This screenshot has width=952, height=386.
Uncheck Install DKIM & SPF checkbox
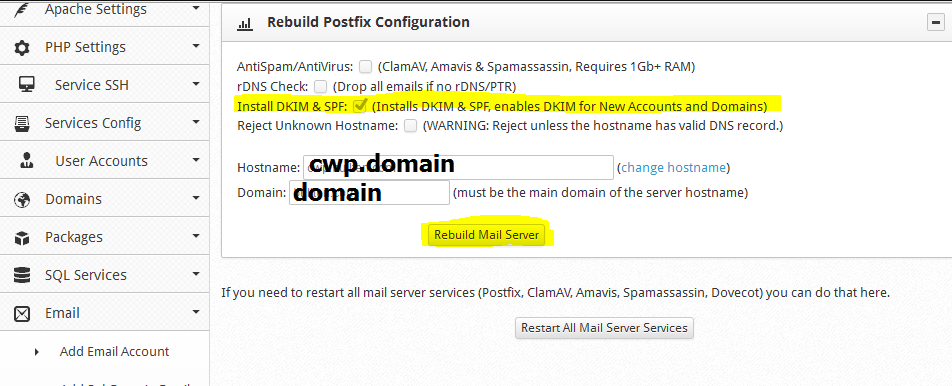coord(360,106)
